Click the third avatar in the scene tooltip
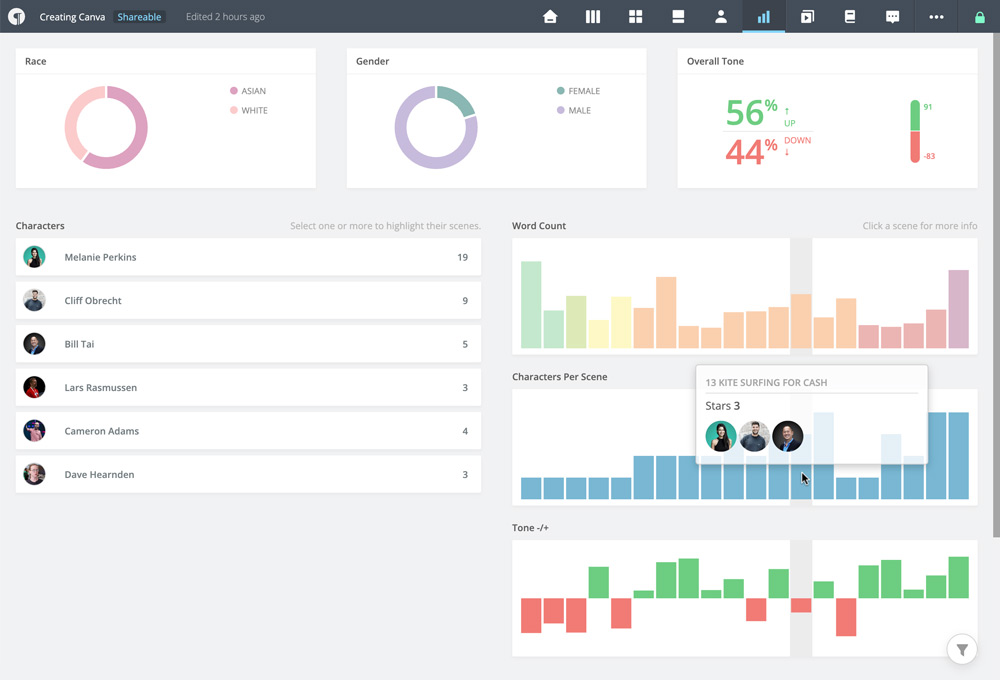The image size is (1000, 680). tap(788, 436)
